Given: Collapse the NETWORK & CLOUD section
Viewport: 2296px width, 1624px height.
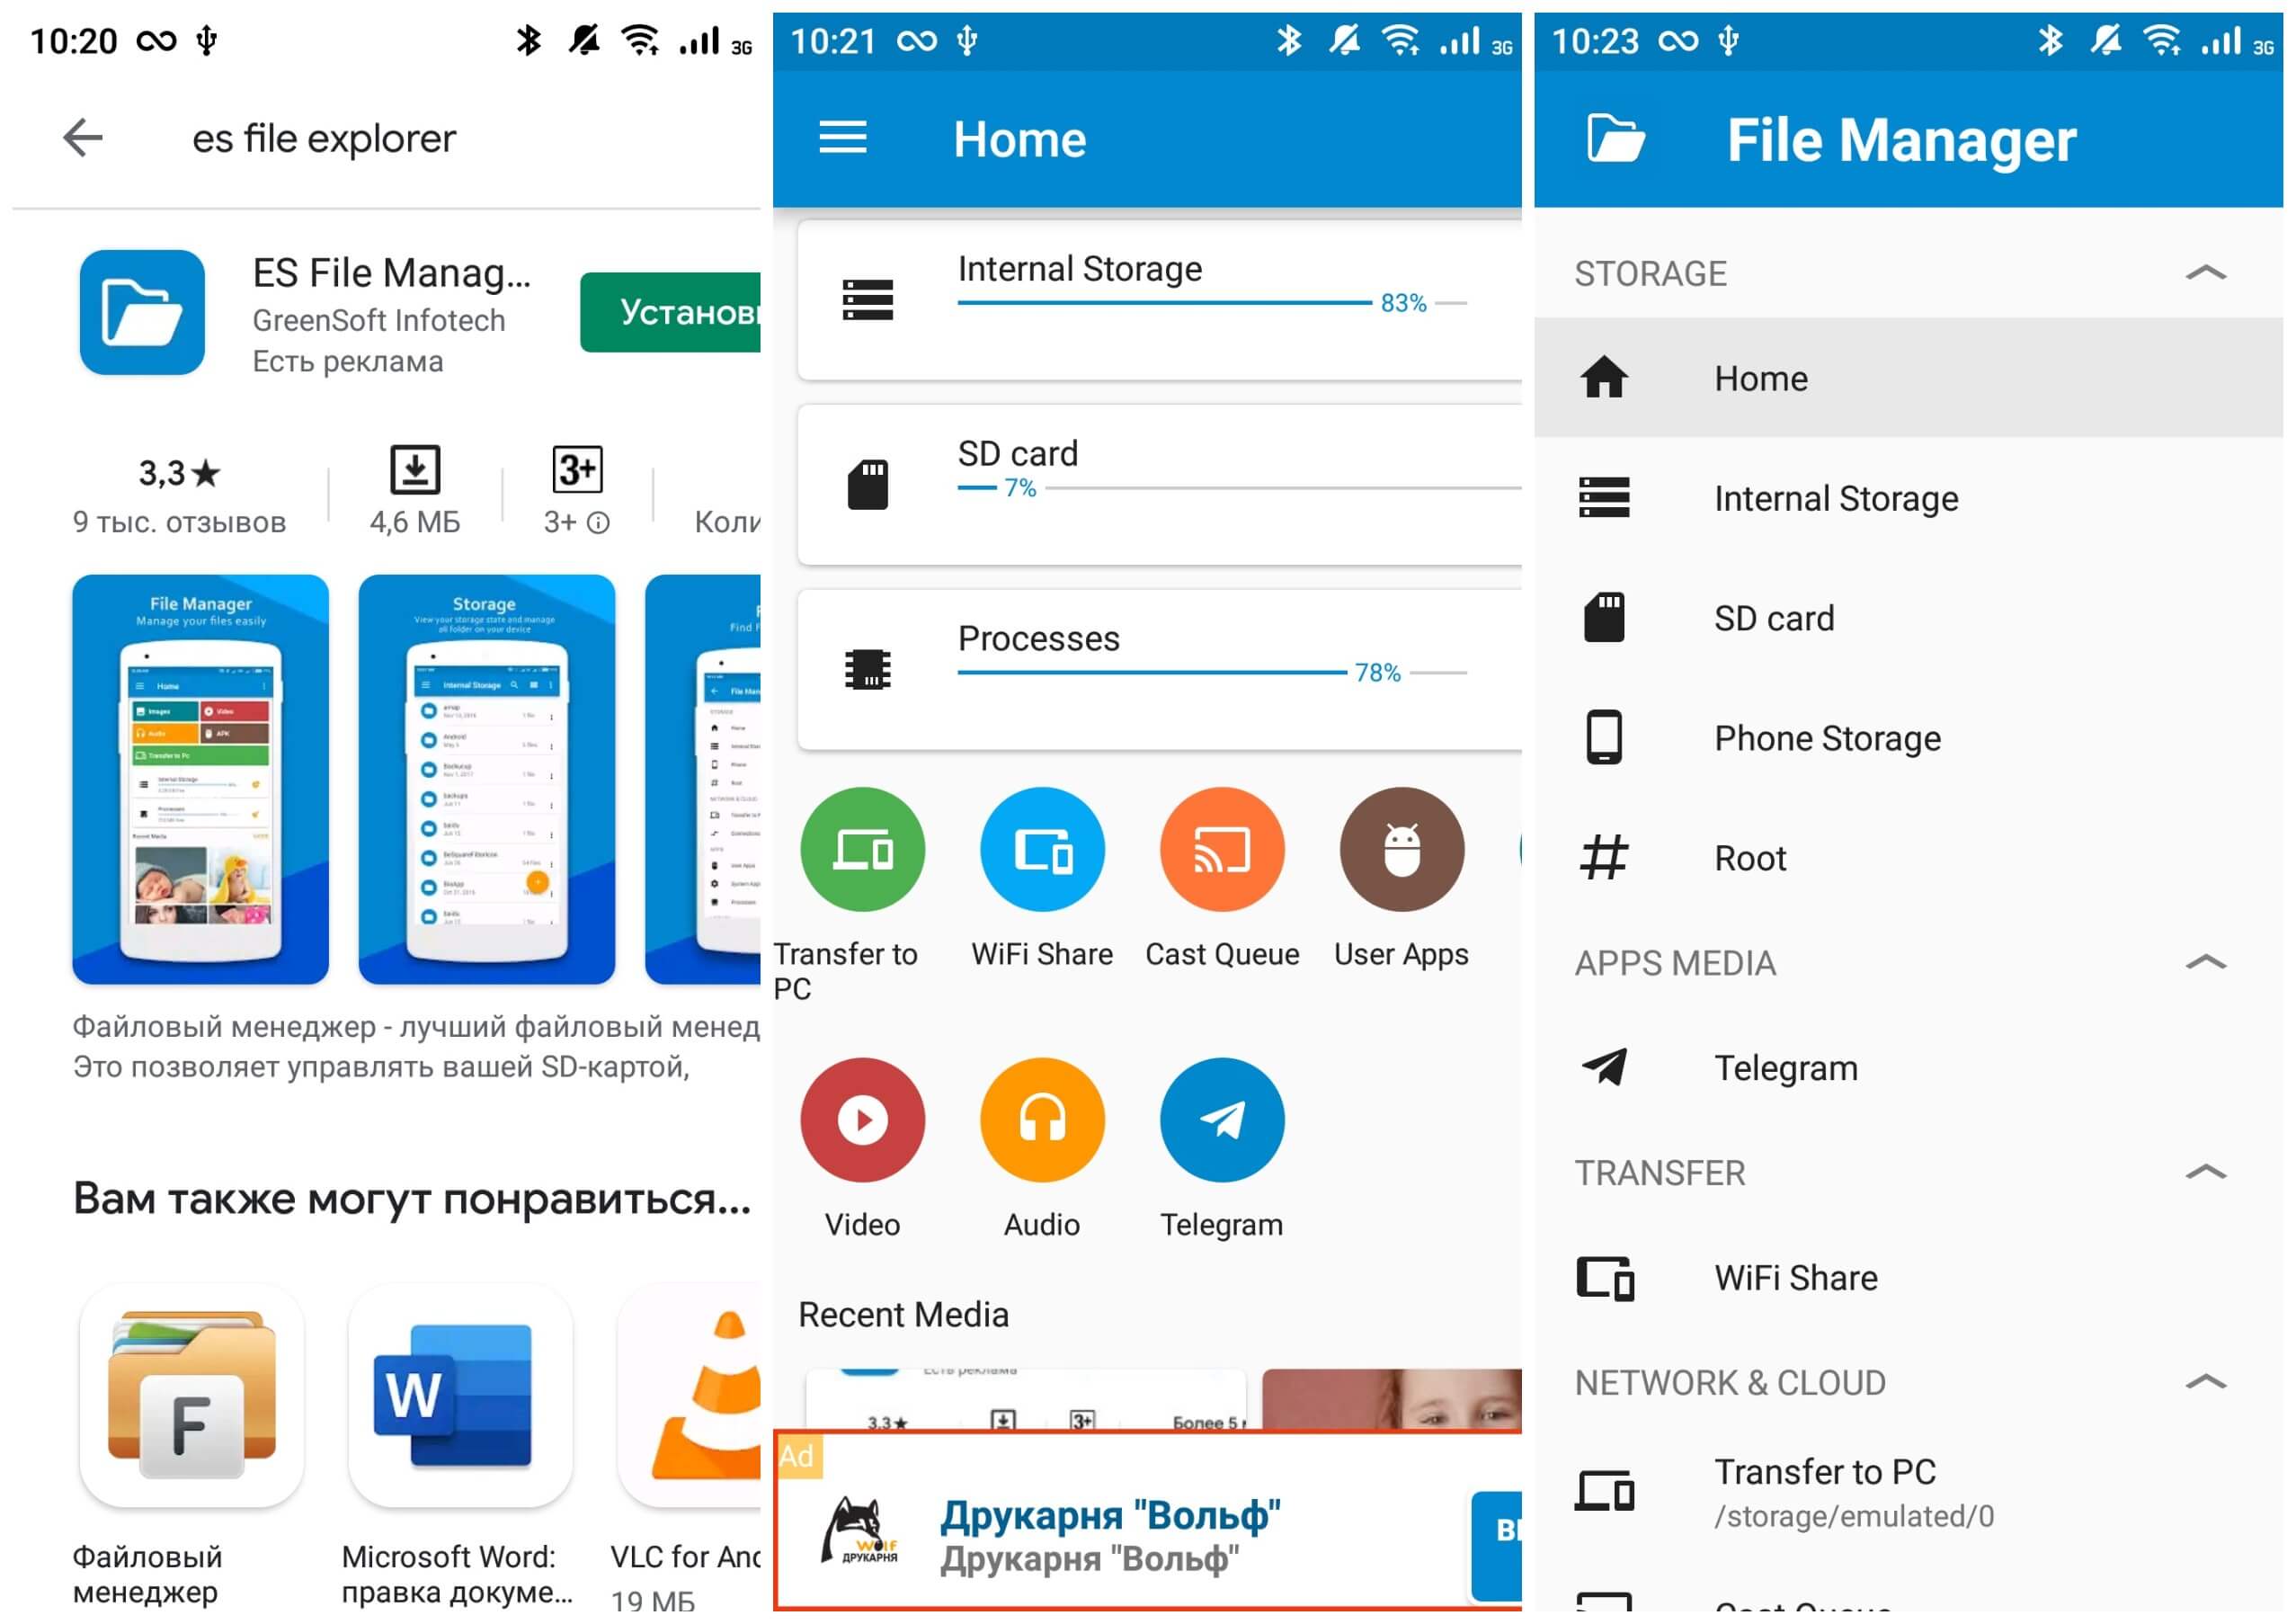Looking at the screenshot, I should point(2205,1383).
